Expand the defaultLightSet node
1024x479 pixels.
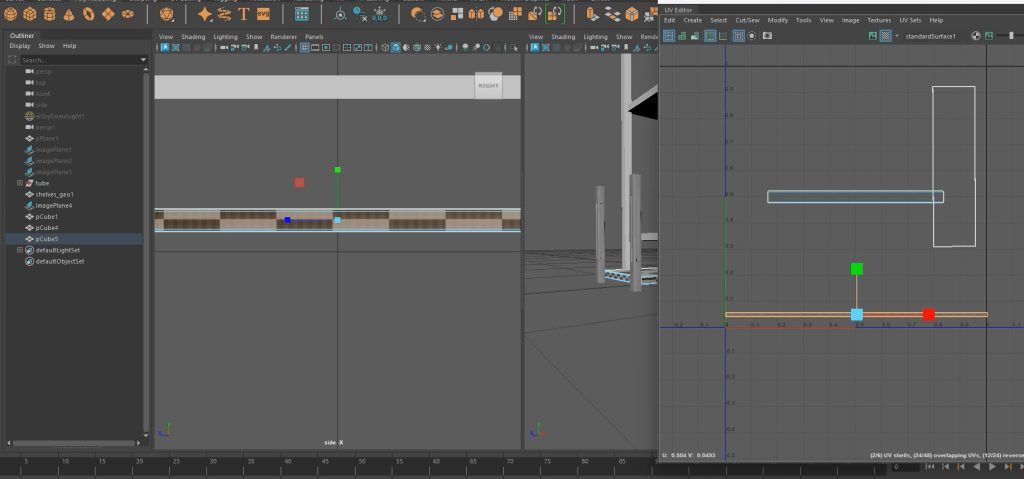19,250
